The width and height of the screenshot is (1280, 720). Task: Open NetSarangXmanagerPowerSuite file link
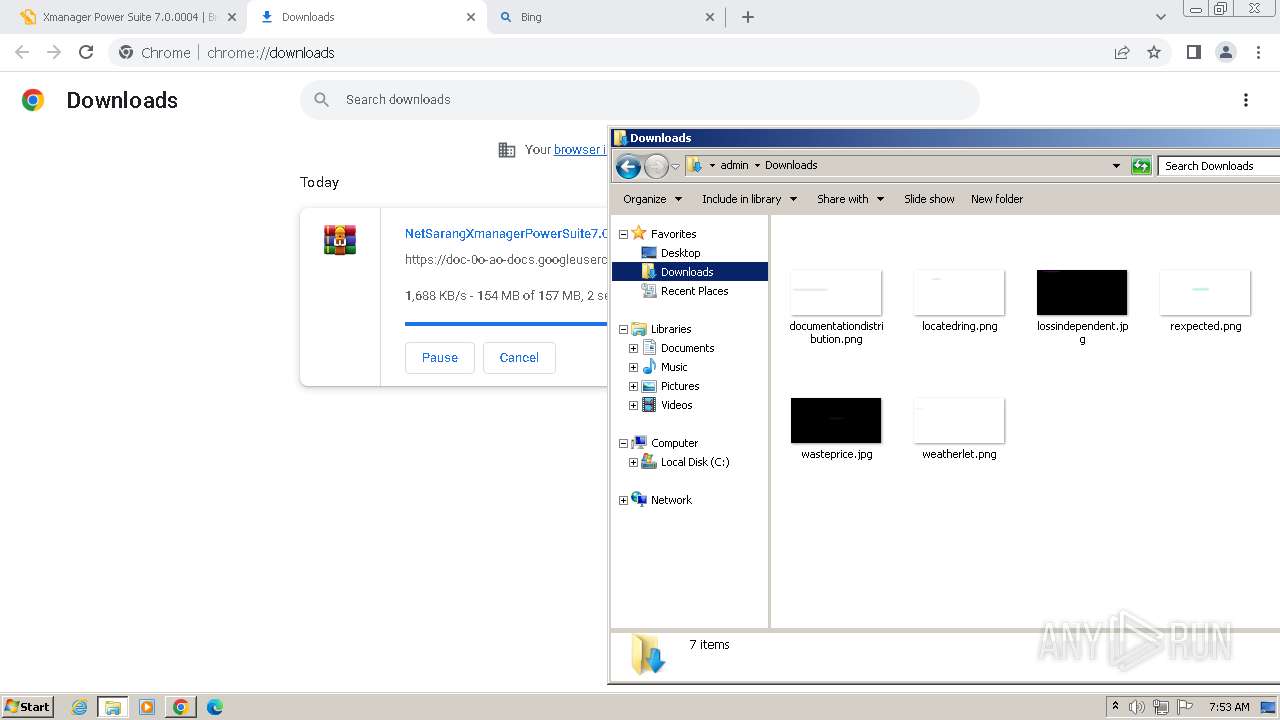[x=506, y=233]
